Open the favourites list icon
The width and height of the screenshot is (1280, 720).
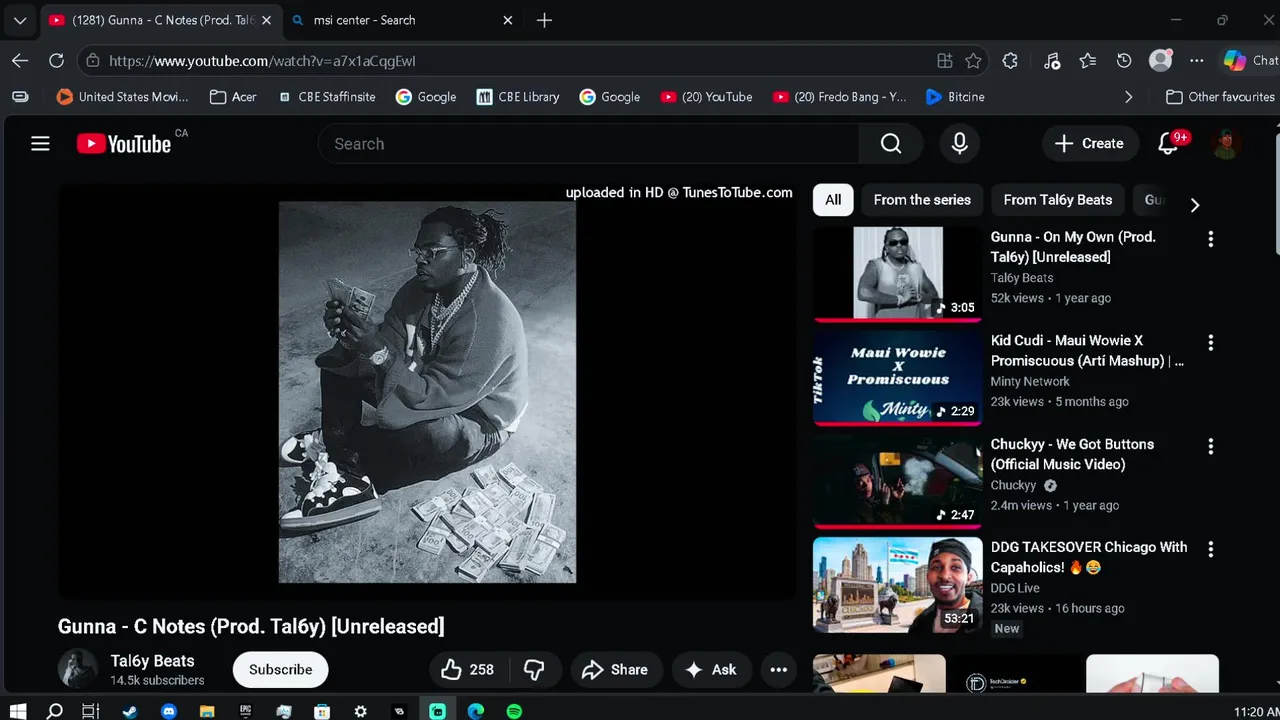click(1088, 61)
